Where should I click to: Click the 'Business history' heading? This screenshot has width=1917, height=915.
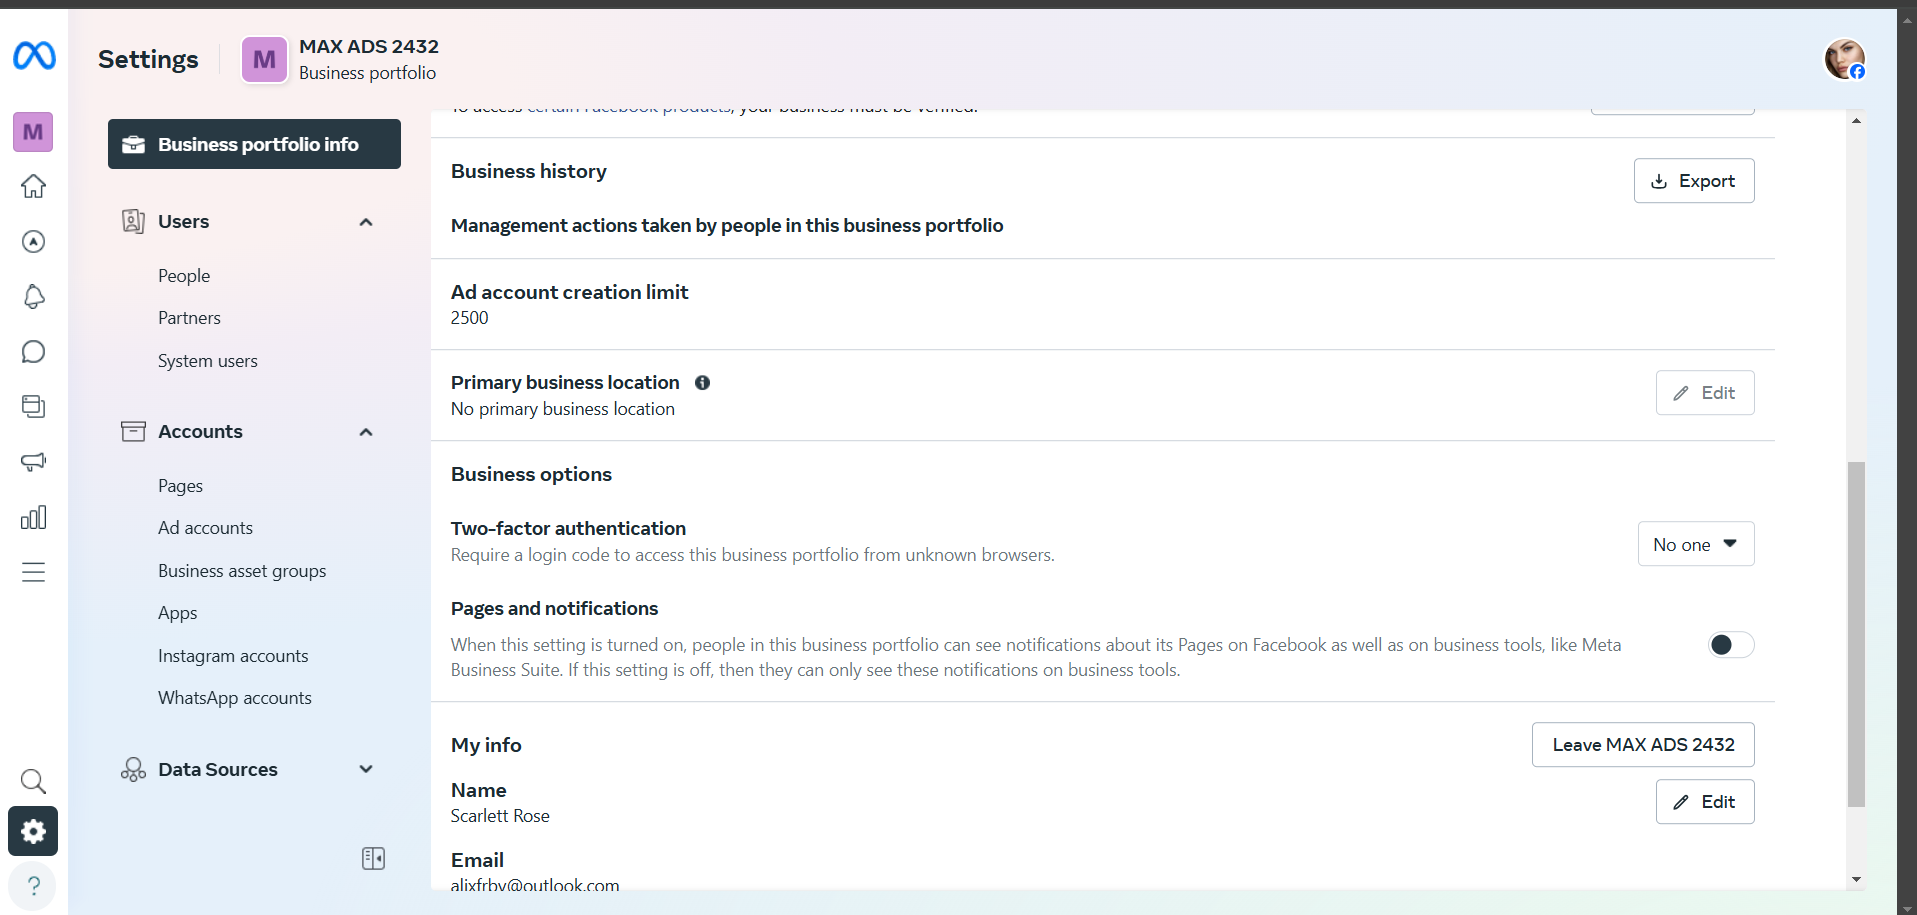tap(529, 171)
